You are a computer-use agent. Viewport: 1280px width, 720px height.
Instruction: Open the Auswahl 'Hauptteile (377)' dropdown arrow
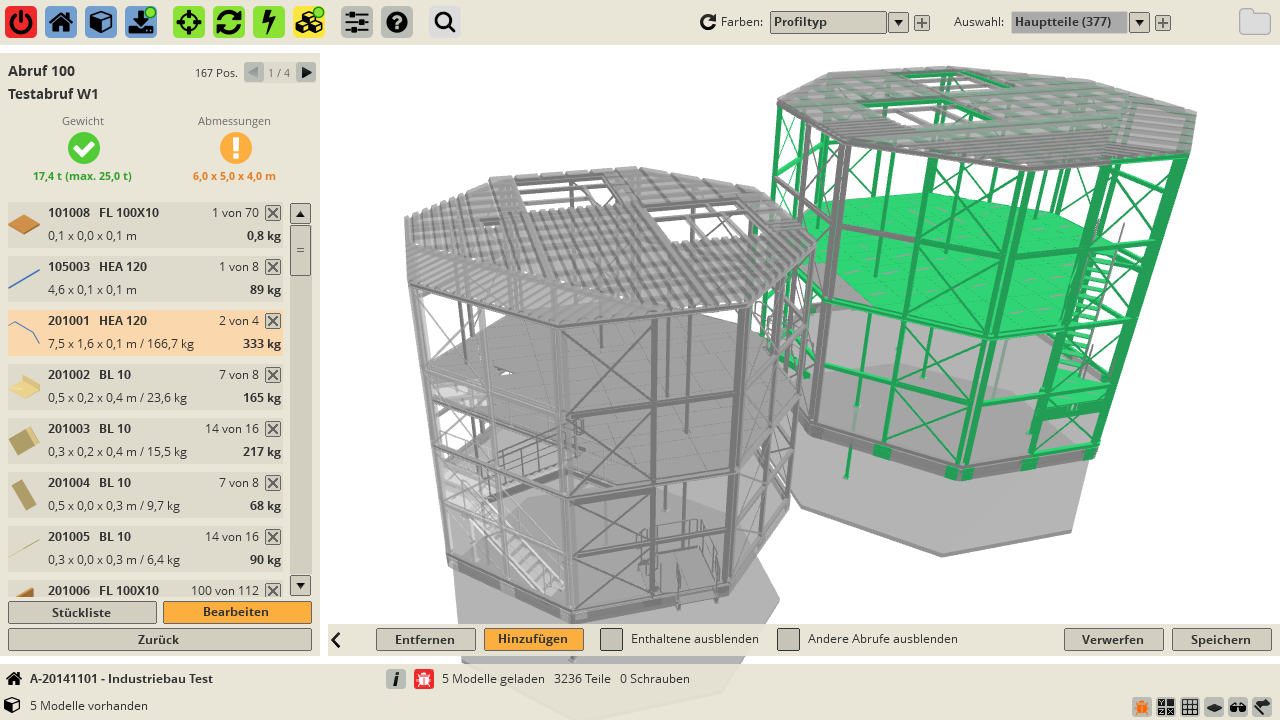pos(1139,23)
